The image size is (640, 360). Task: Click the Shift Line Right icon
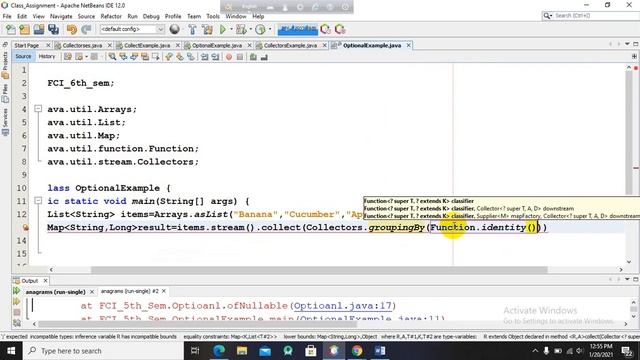coord(215,57)
